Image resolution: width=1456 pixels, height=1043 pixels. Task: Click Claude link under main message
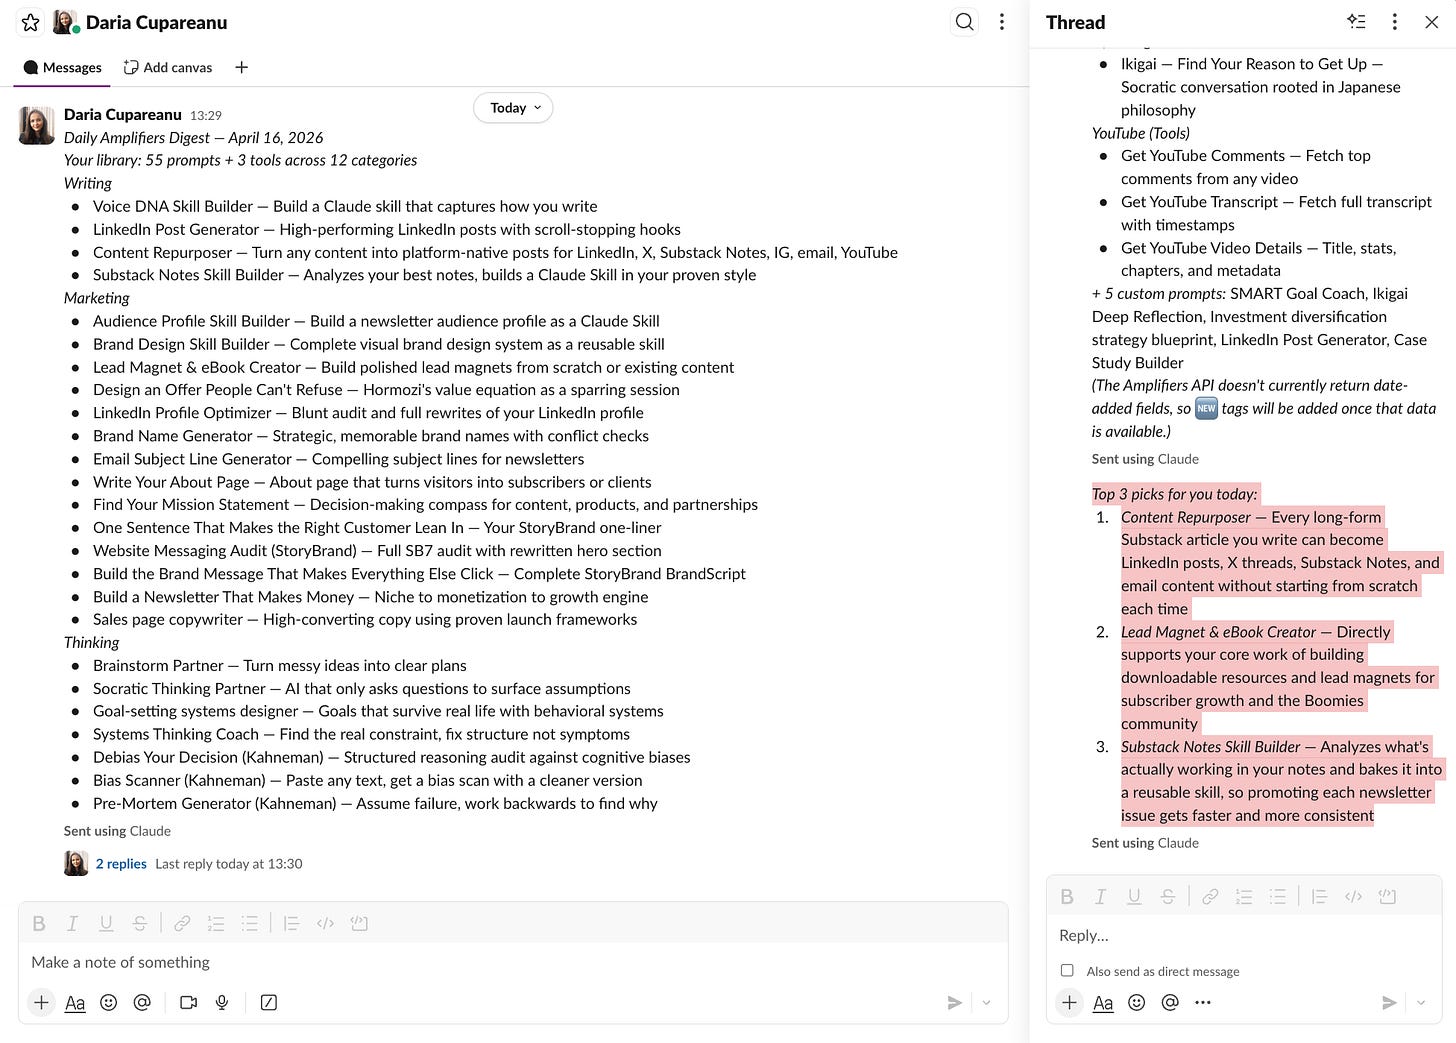point(150,831)
